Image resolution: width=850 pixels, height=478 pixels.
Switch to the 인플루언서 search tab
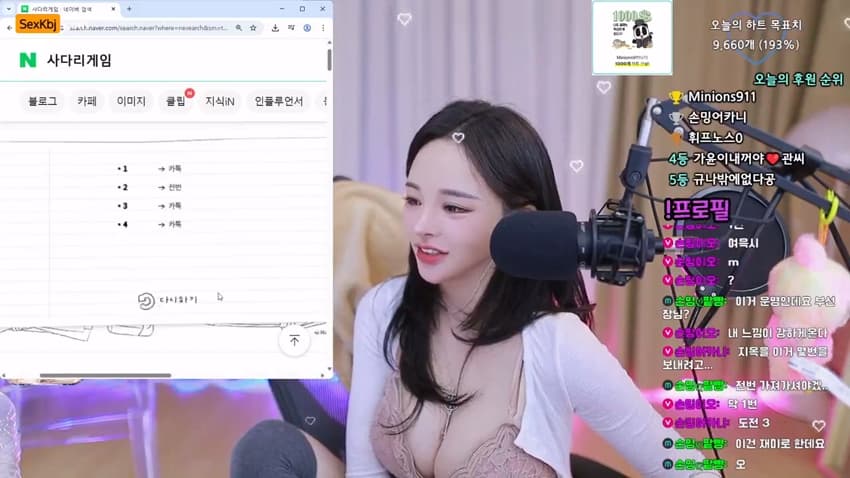(279, 101)
